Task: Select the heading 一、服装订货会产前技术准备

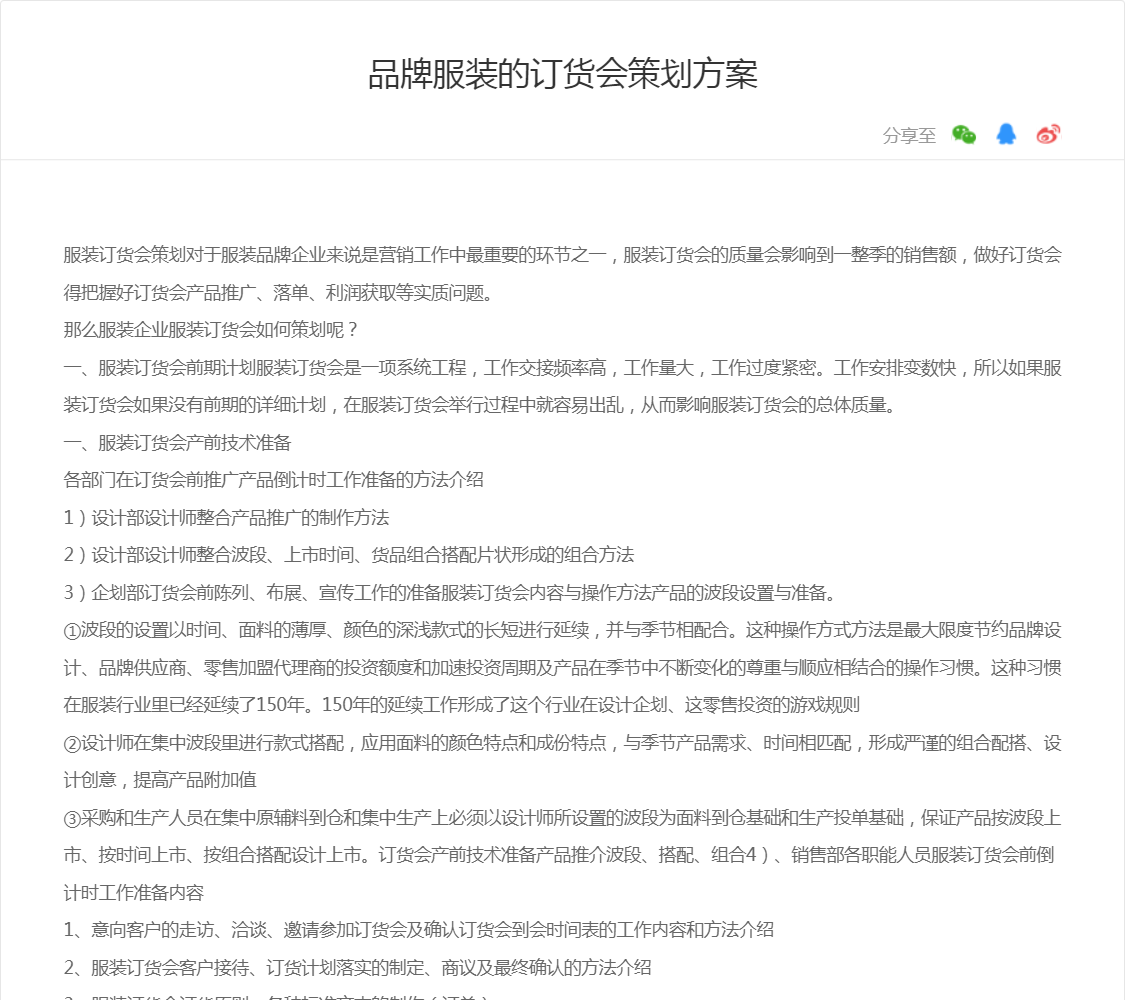Action: (x=177, y=443)
